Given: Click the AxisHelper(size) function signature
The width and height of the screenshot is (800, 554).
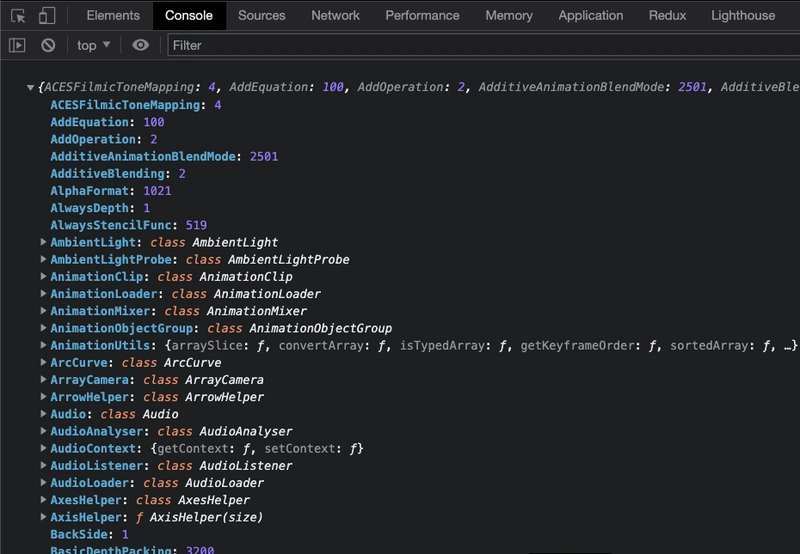Looking at the screenshot, I should pyautogui.click(x=206, y=517).
